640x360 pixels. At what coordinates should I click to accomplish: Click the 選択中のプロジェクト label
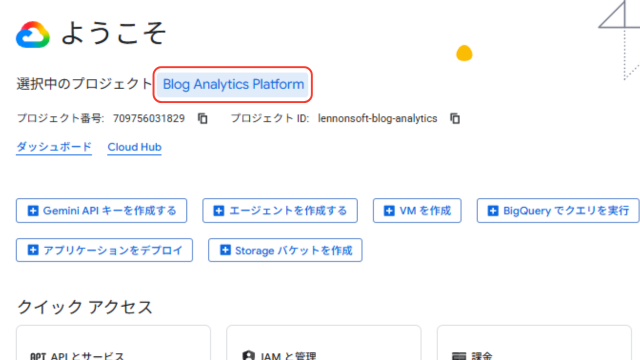(x=84, y=84)
